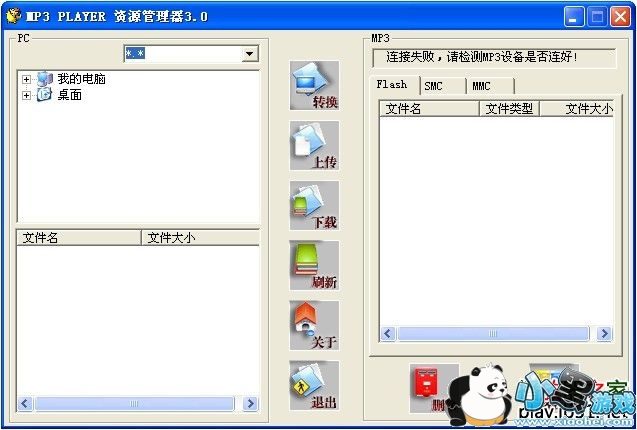The height and width of the screenshot is (430, 637).
Task: Switch to the Flash tab
Action: pos(395,85)
